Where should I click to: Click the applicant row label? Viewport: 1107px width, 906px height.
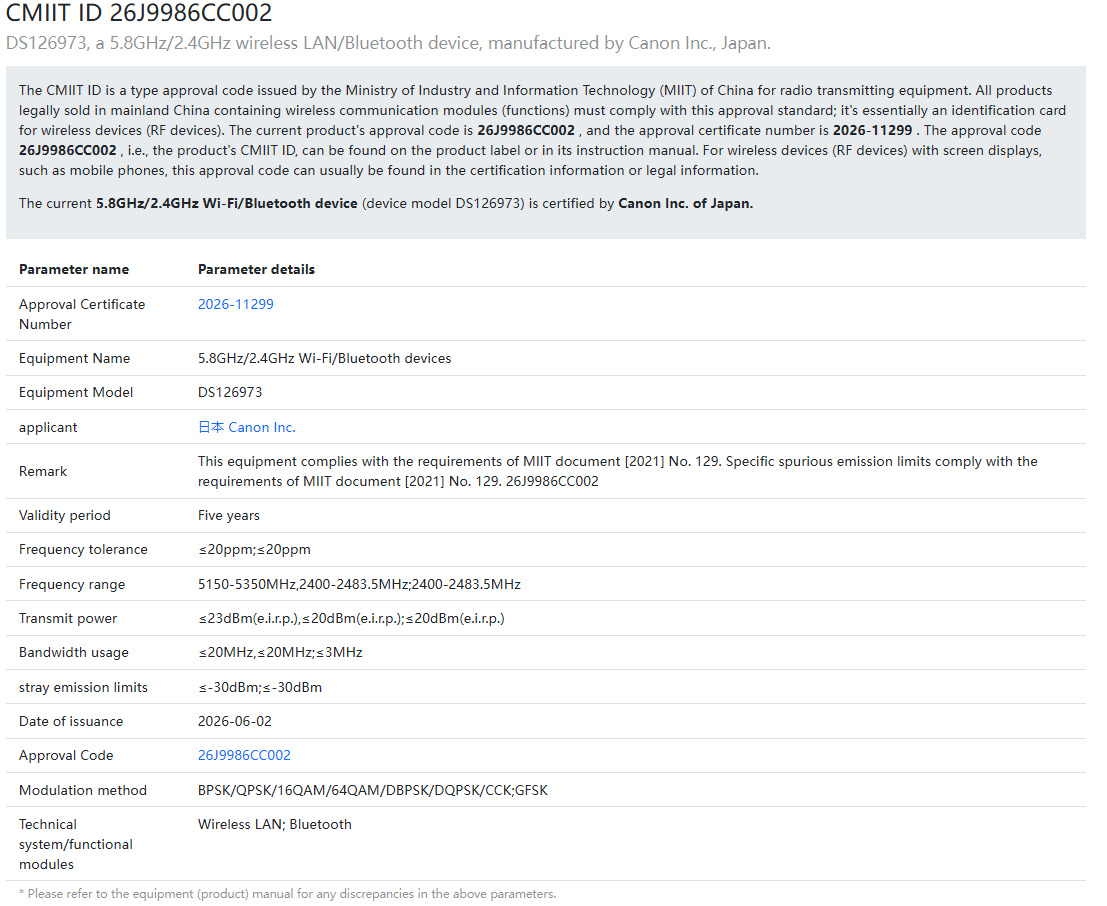point(48,427)
